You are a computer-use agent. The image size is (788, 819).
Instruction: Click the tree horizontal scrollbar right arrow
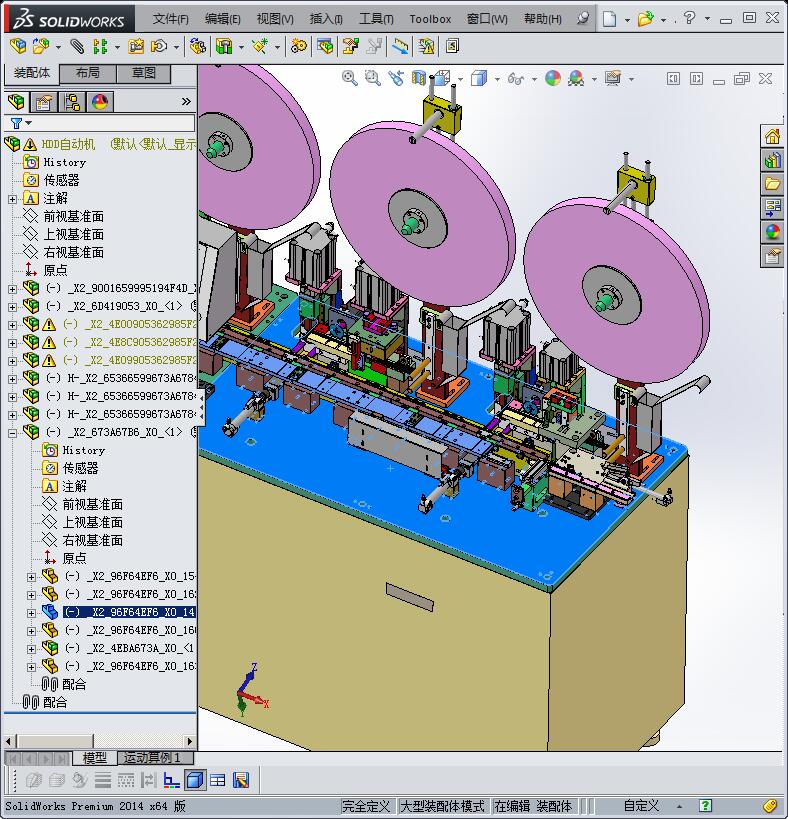pos(190,741)
